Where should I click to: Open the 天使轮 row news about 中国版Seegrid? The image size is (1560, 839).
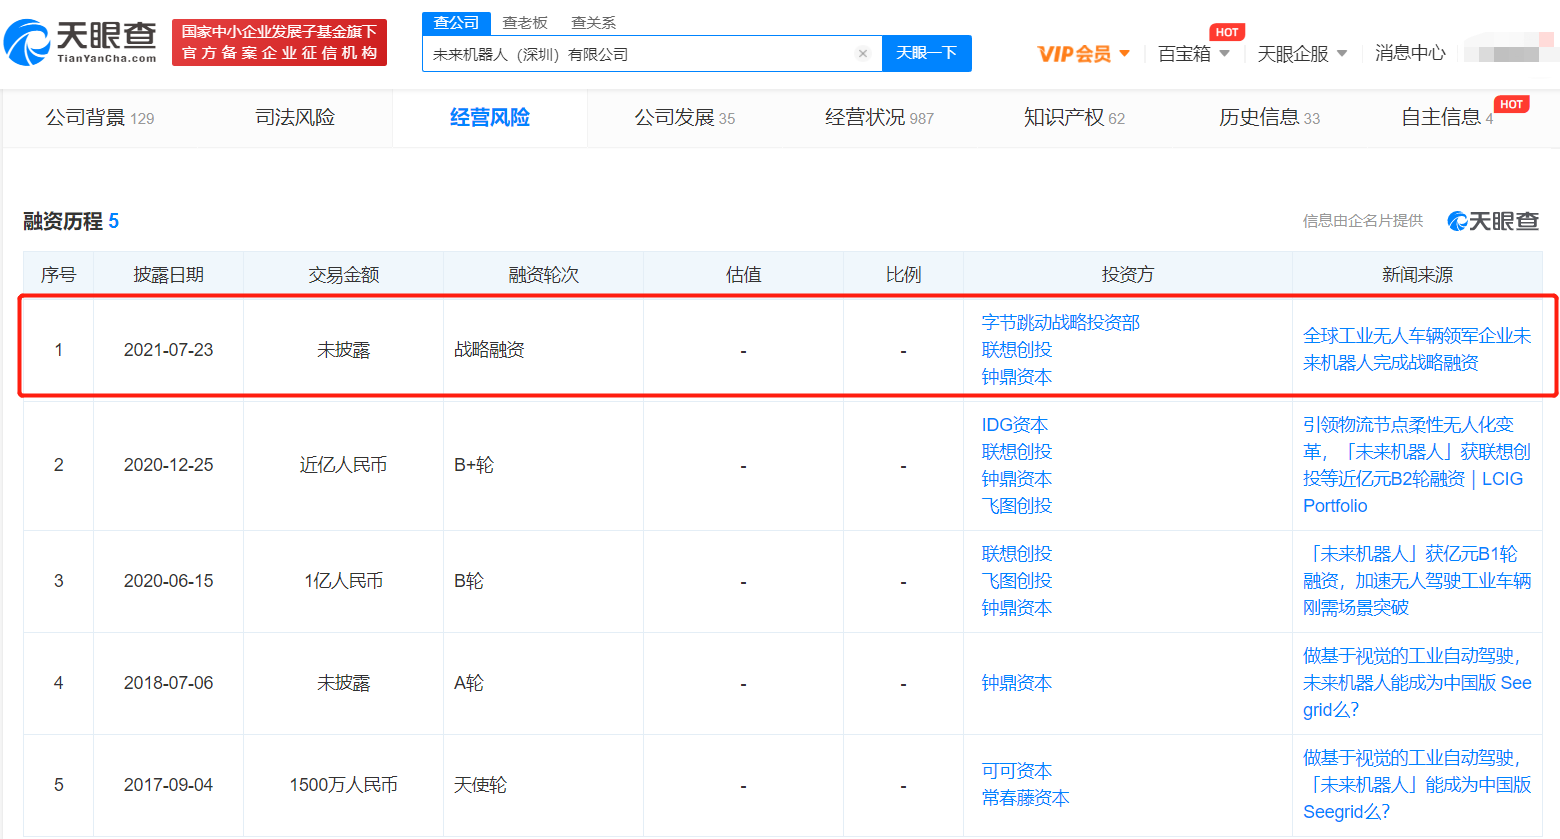(x=1417, y=785)
